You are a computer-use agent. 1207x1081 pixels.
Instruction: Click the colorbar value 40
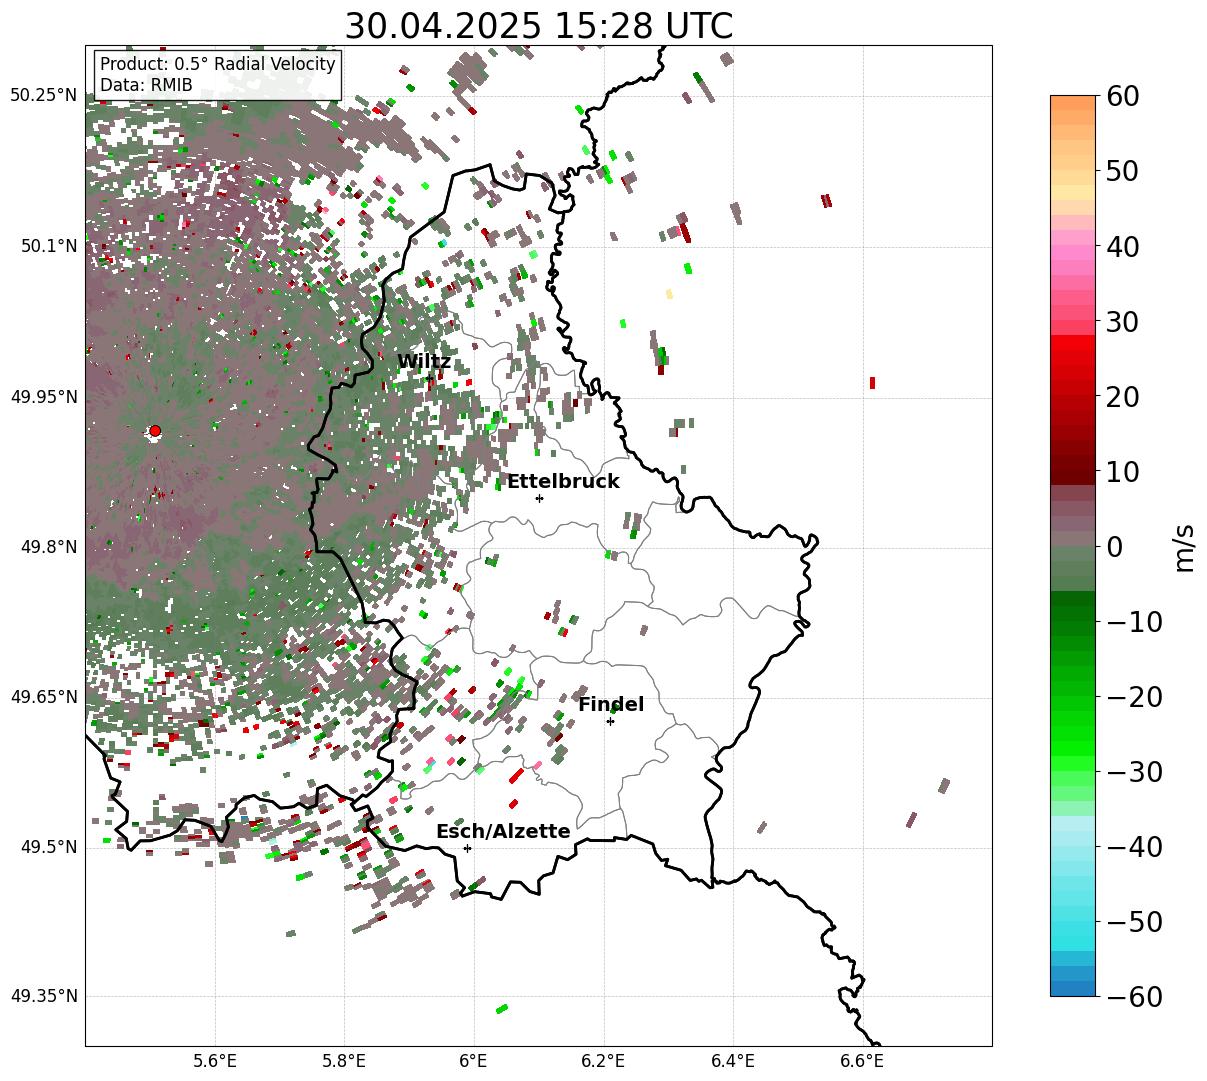[1124, 246]
